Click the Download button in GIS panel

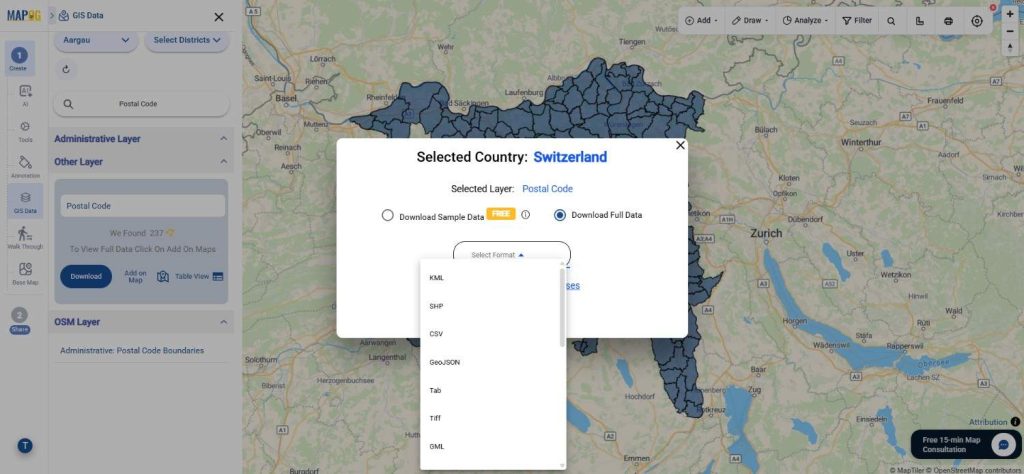point(86,276)
